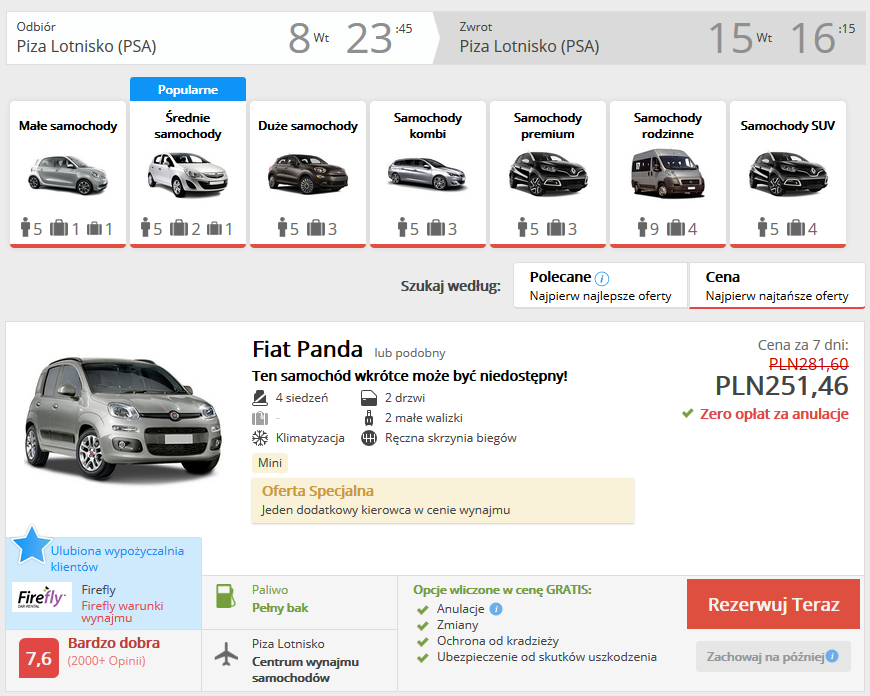The image size is (870, 696).
Task: Click the crossed-out price PLN281,60
Action: pyautogui.click(x=808, y=364)
